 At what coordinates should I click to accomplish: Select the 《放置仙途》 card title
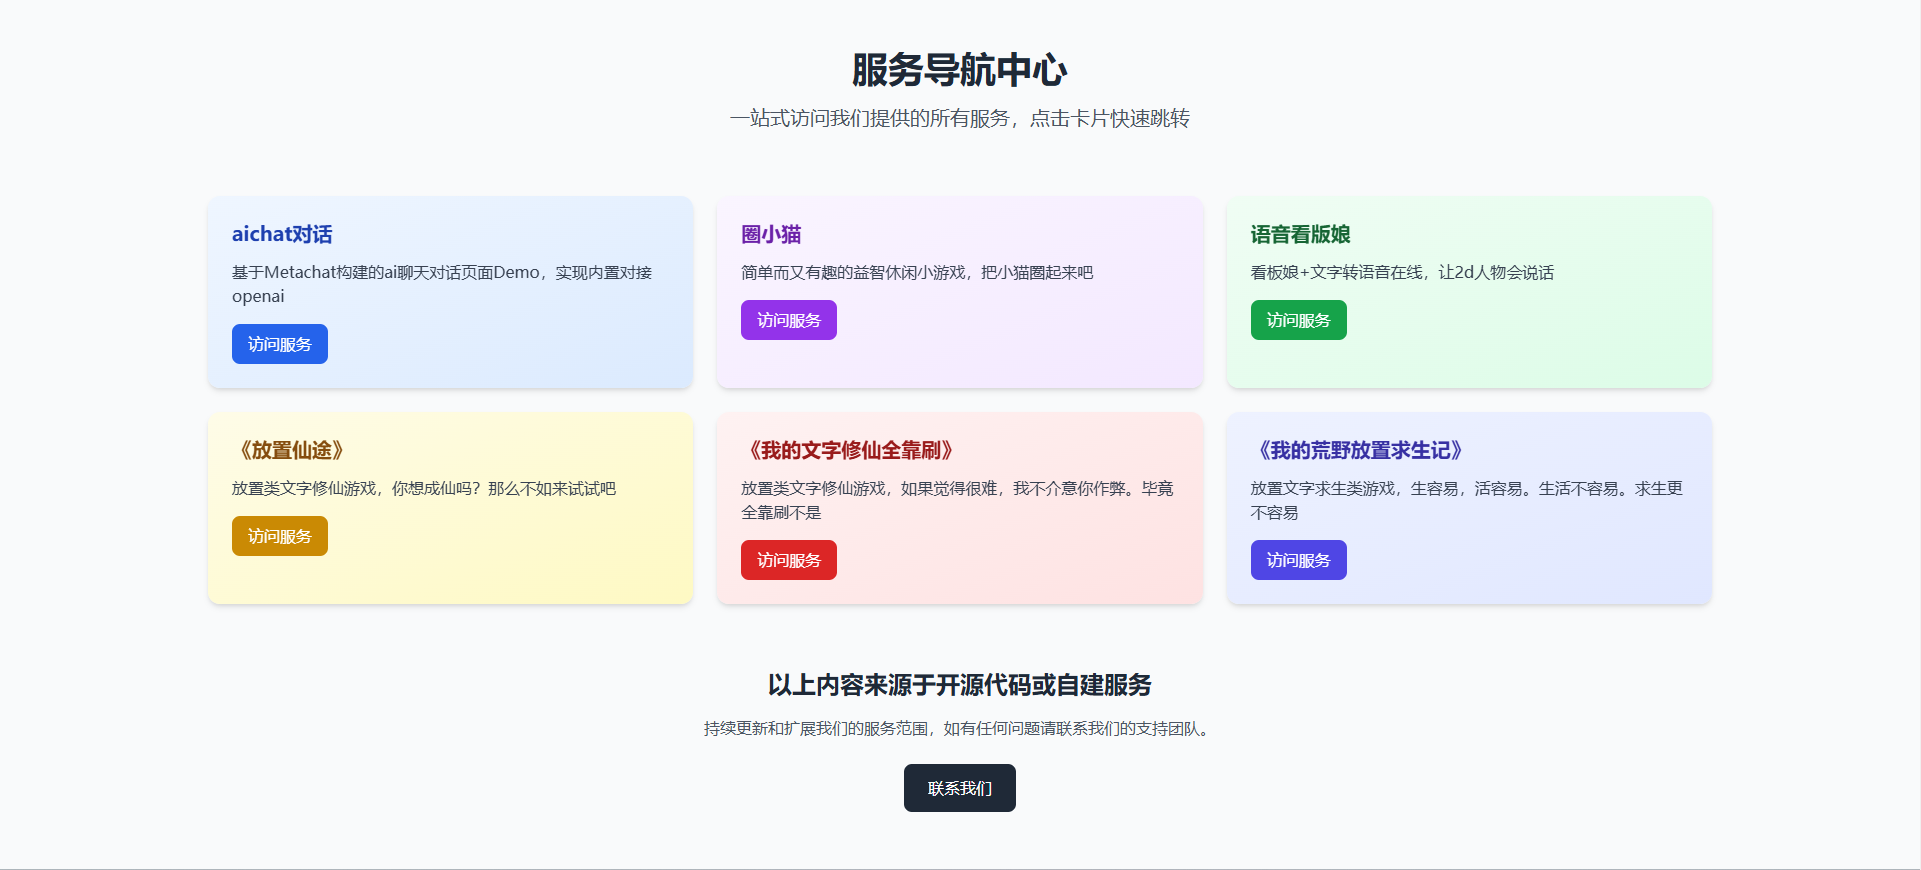291,450
